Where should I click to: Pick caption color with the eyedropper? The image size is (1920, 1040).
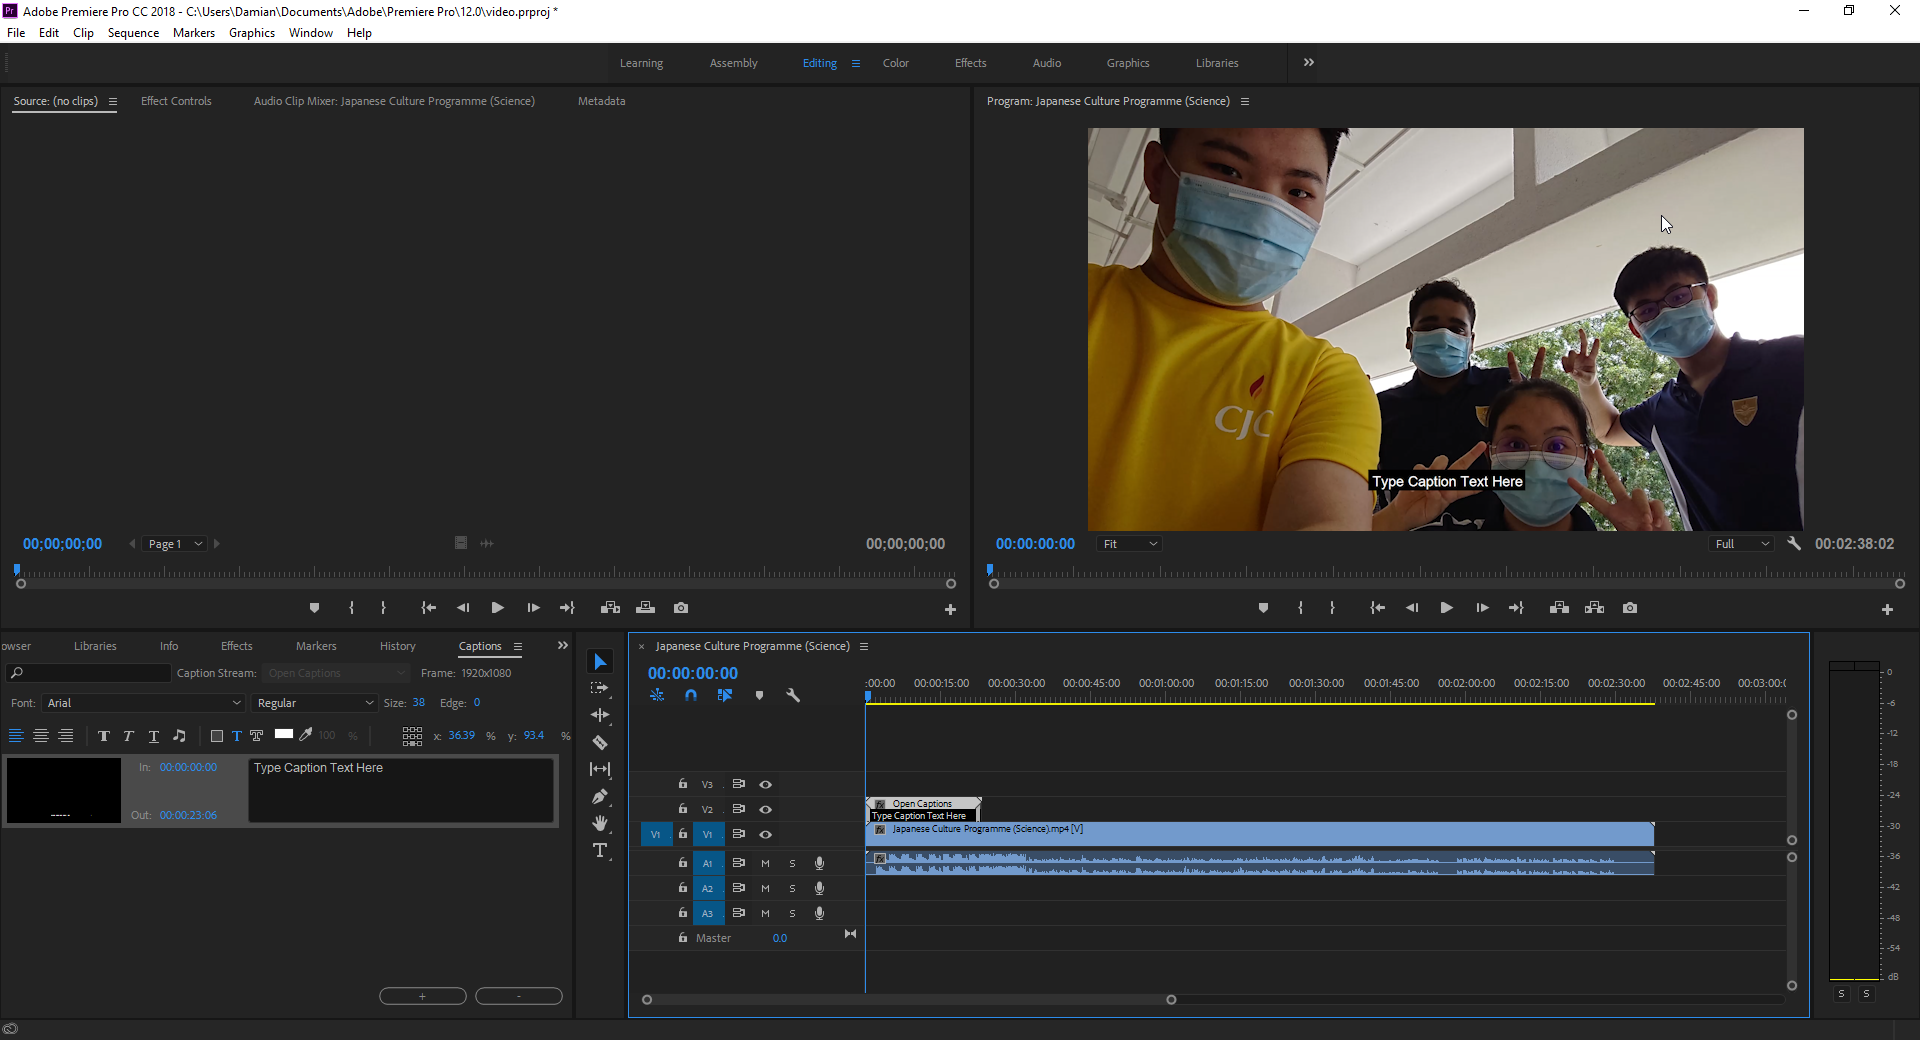point(306,735)
